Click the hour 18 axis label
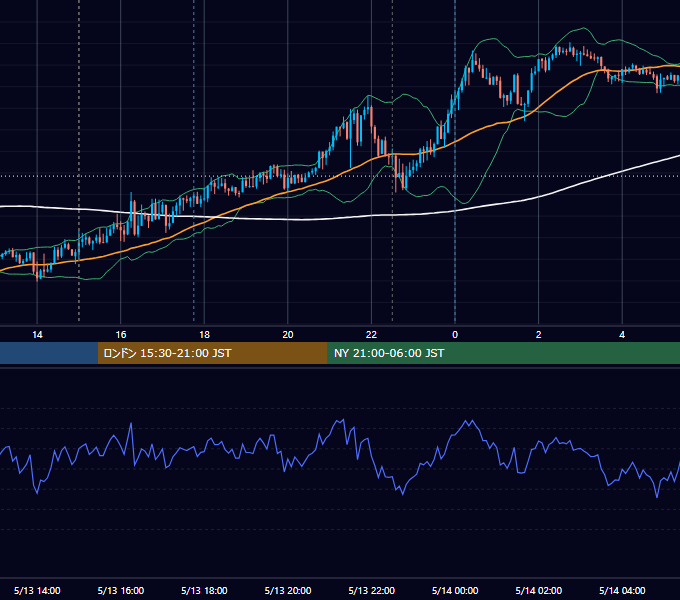This screenshot has width=680, height=600. pos(204,335)
